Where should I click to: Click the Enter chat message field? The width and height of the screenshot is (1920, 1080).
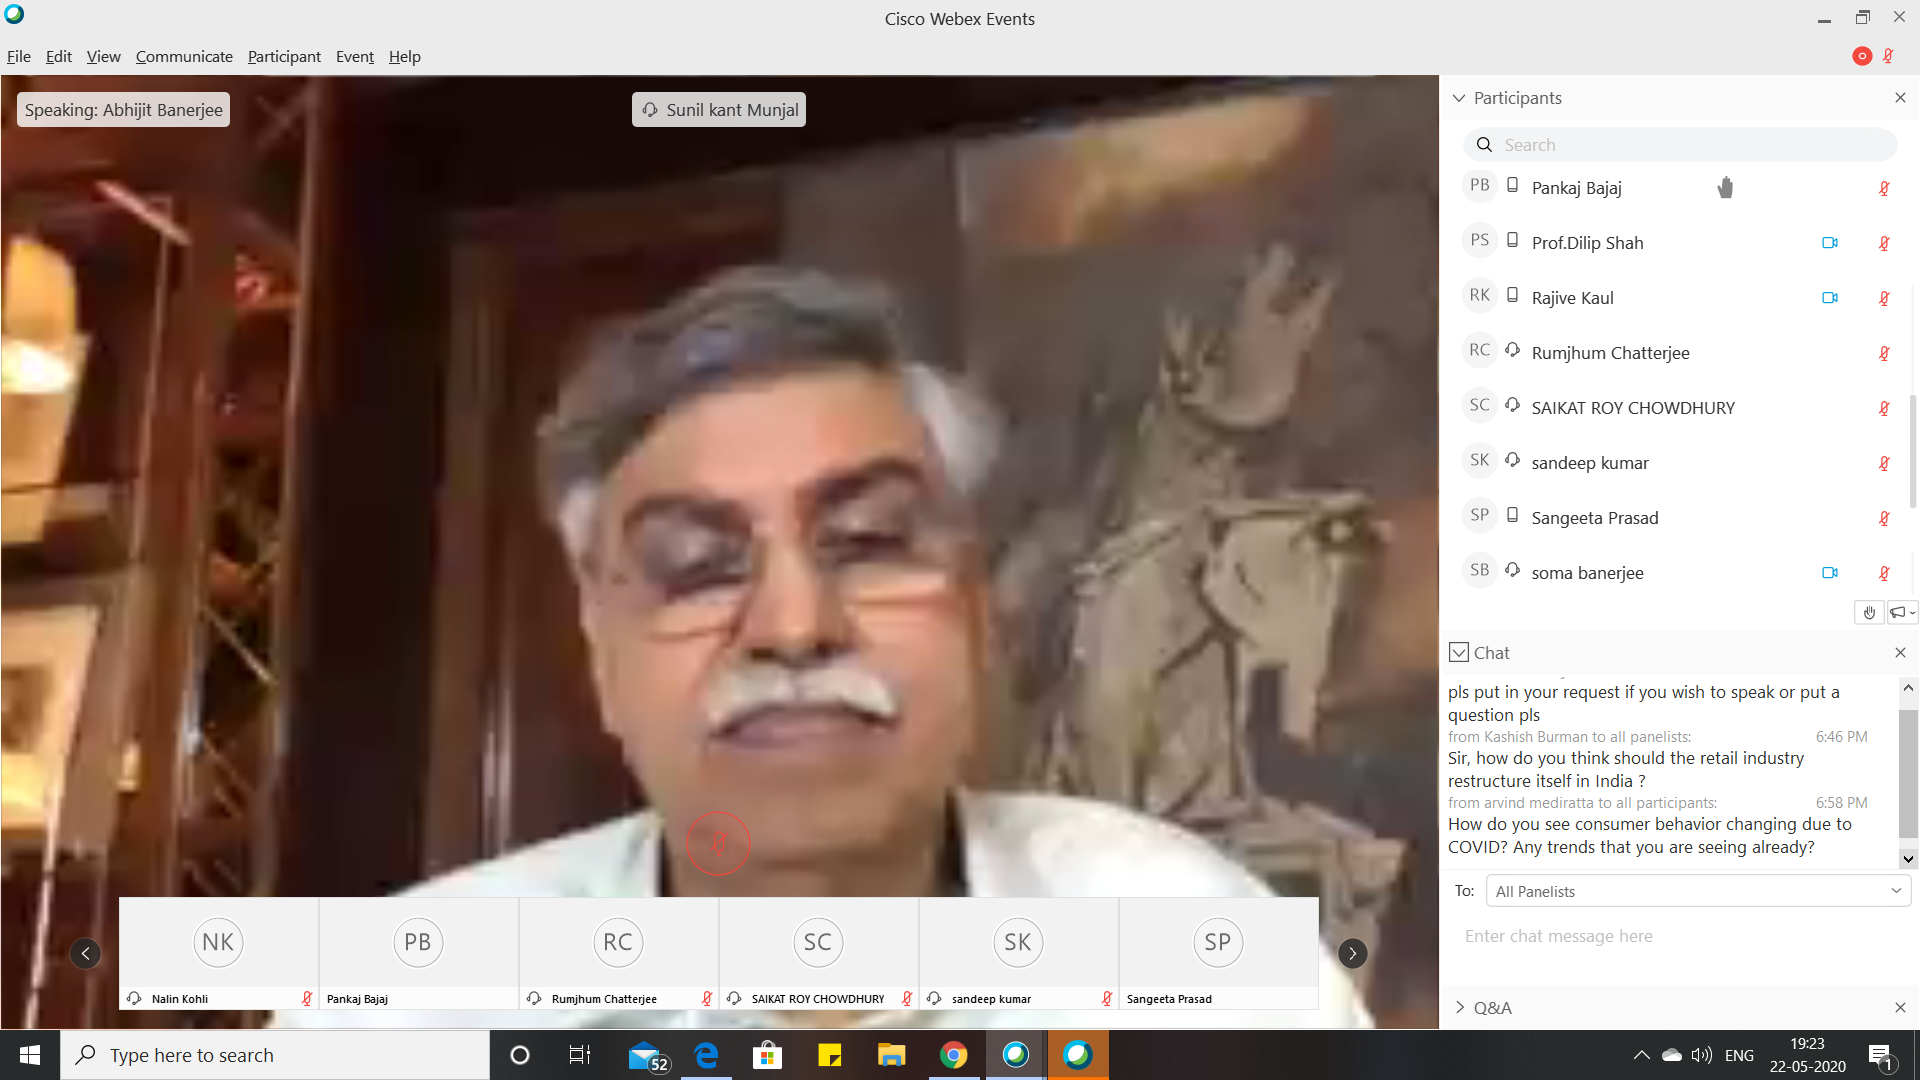tap(1680, 937)
